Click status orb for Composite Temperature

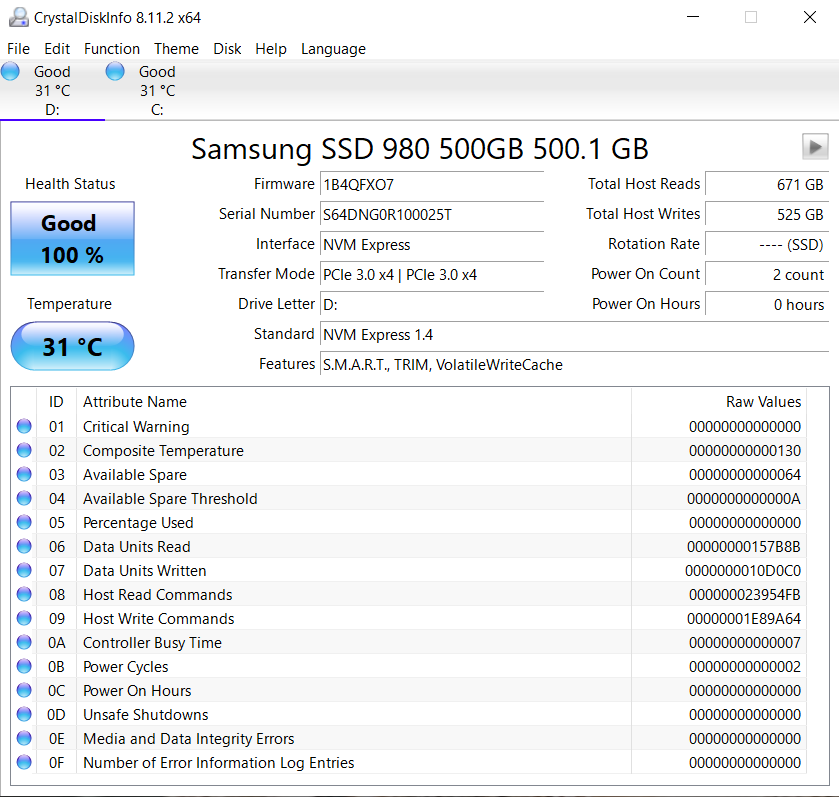pyautogui.click(x=24, y=451)
